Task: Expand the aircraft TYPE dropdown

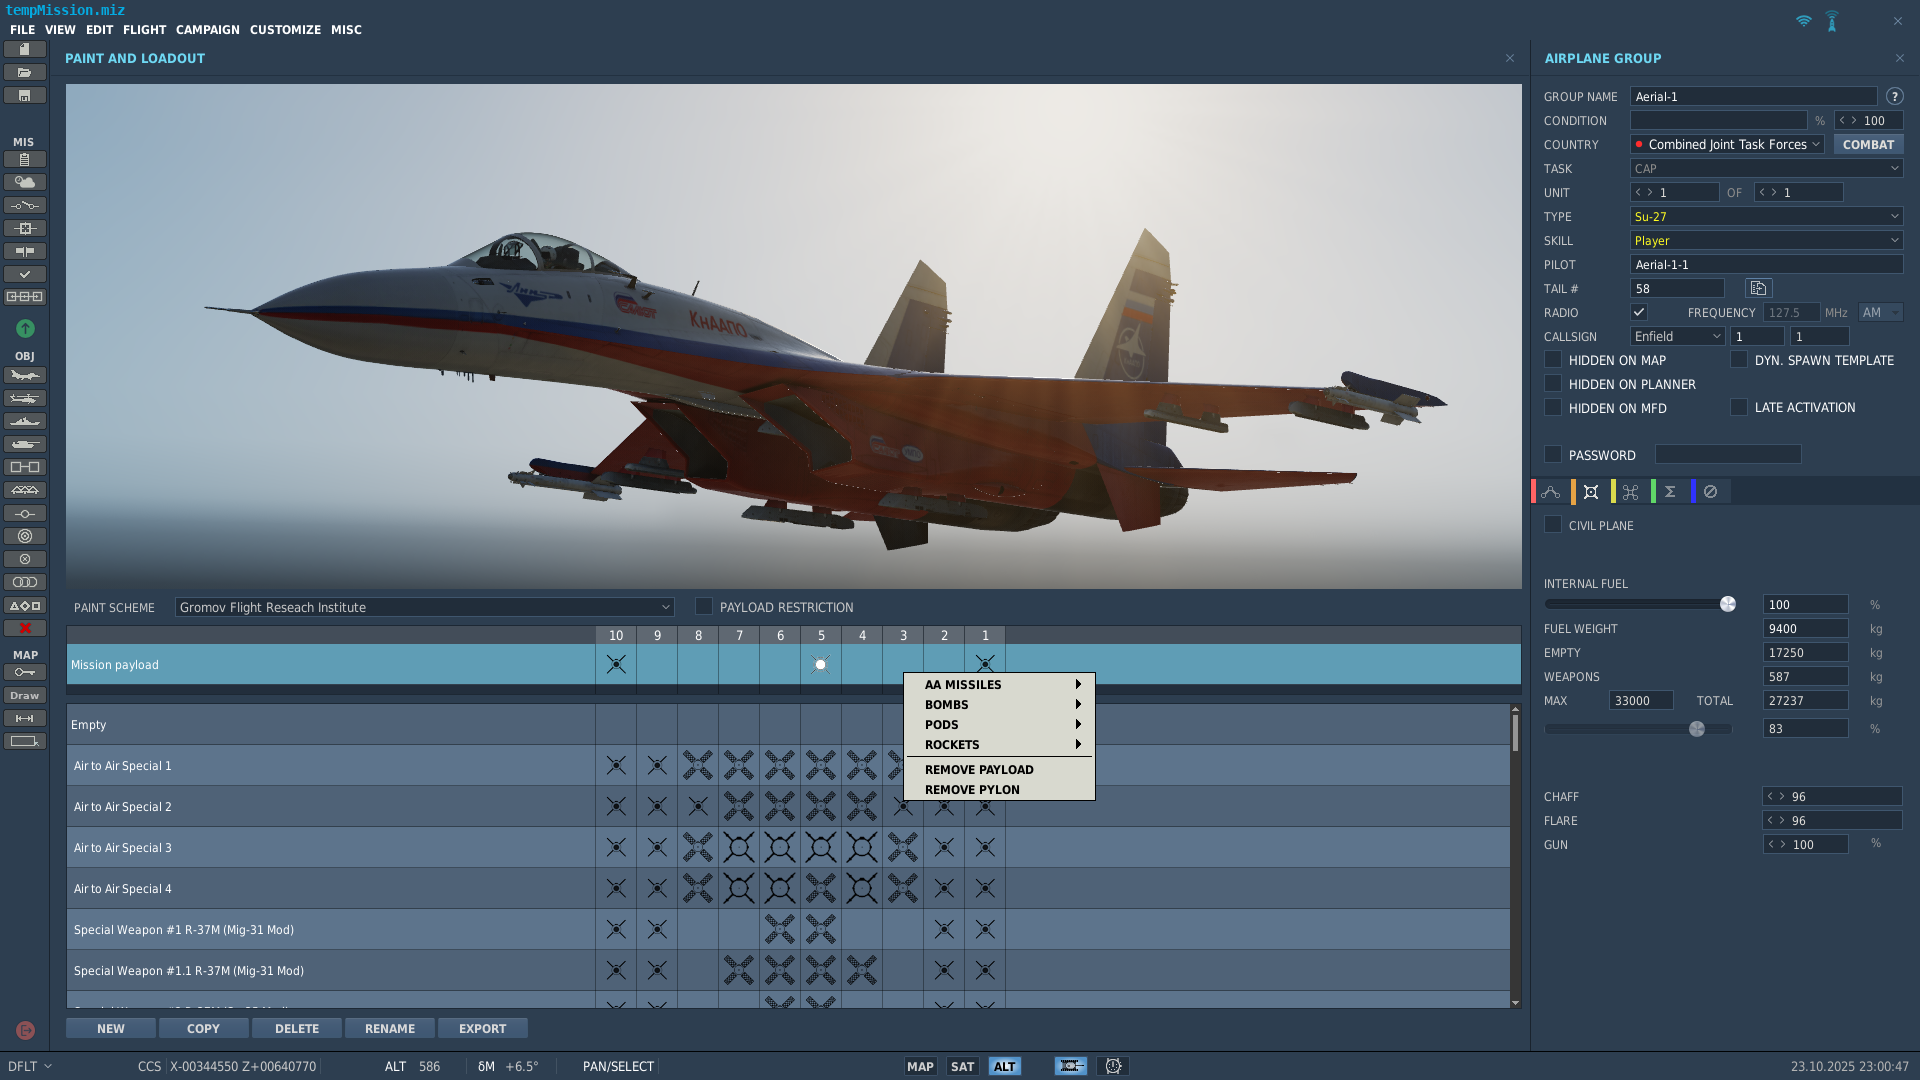Action: 1766,217
